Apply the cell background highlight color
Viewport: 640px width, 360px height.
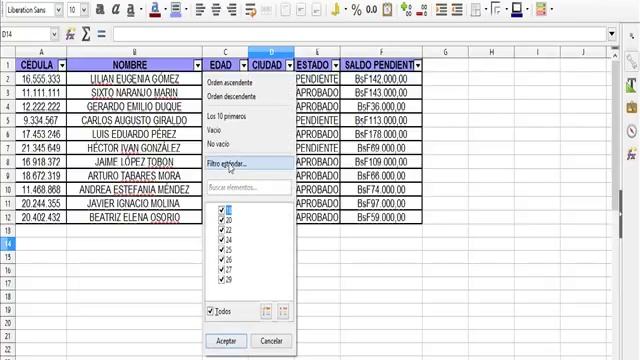point(176,9)
